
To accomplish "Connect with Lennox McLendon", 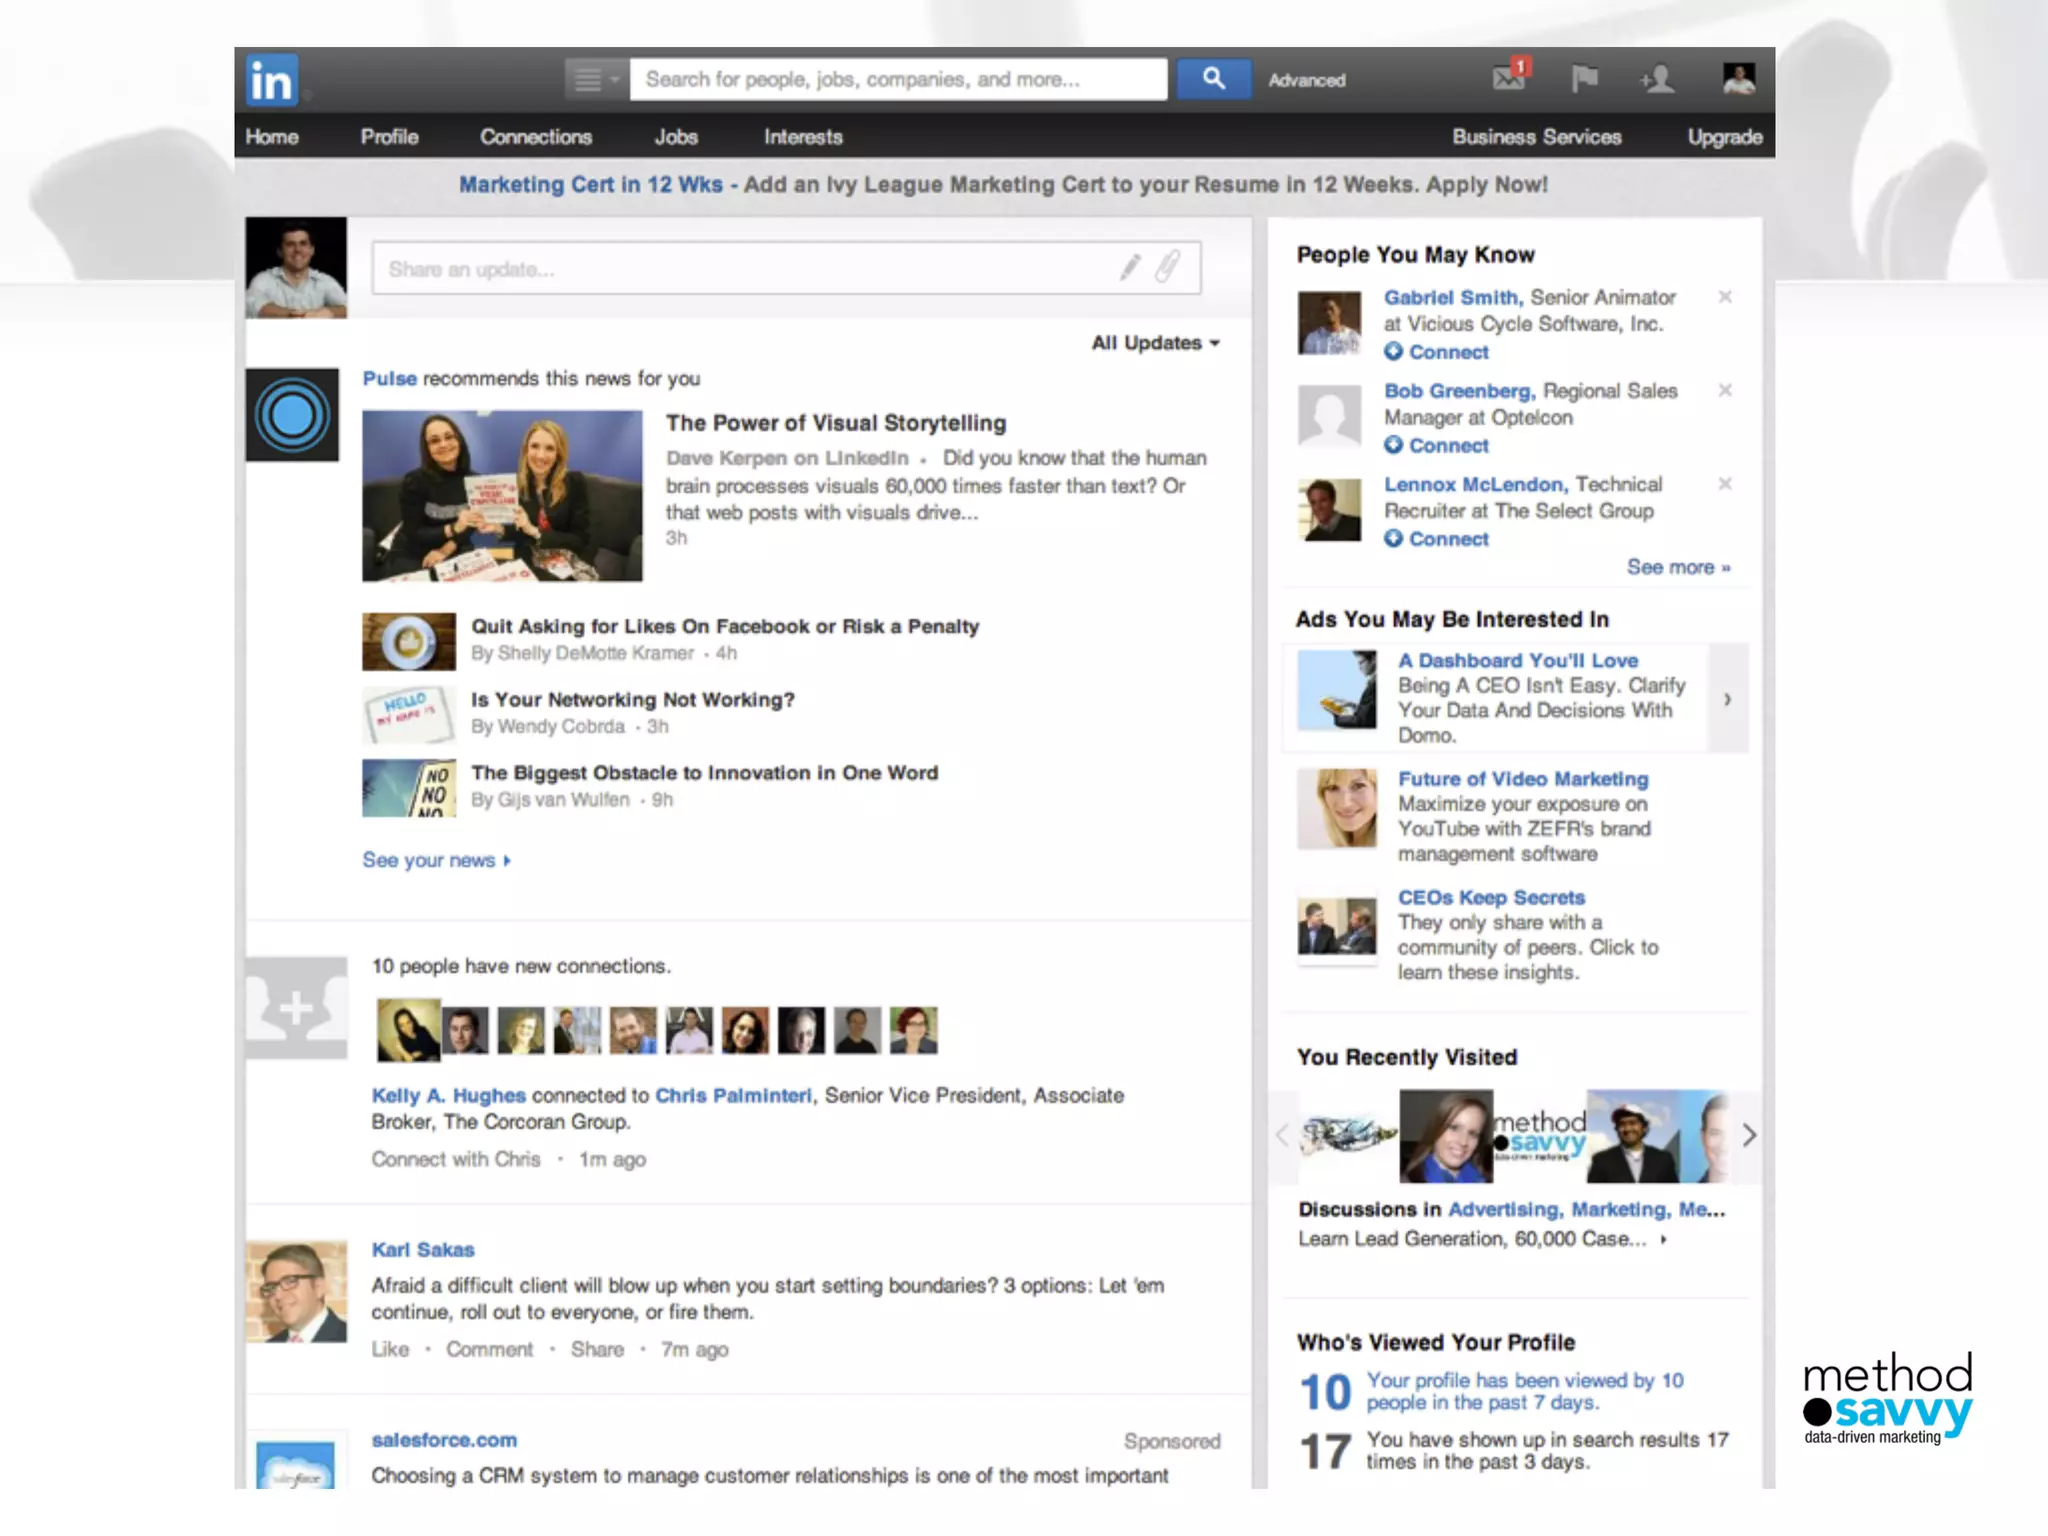I will [1436, 539].
